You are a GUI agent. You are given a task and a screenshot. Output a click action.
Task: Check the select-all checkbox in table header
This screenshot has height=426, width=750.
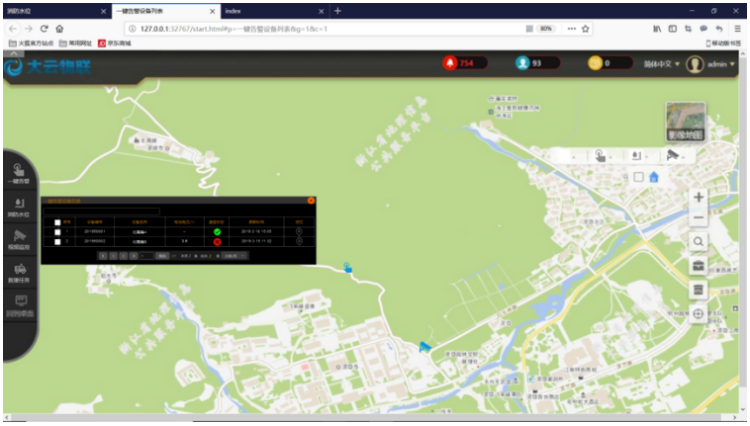click(57, 222)
